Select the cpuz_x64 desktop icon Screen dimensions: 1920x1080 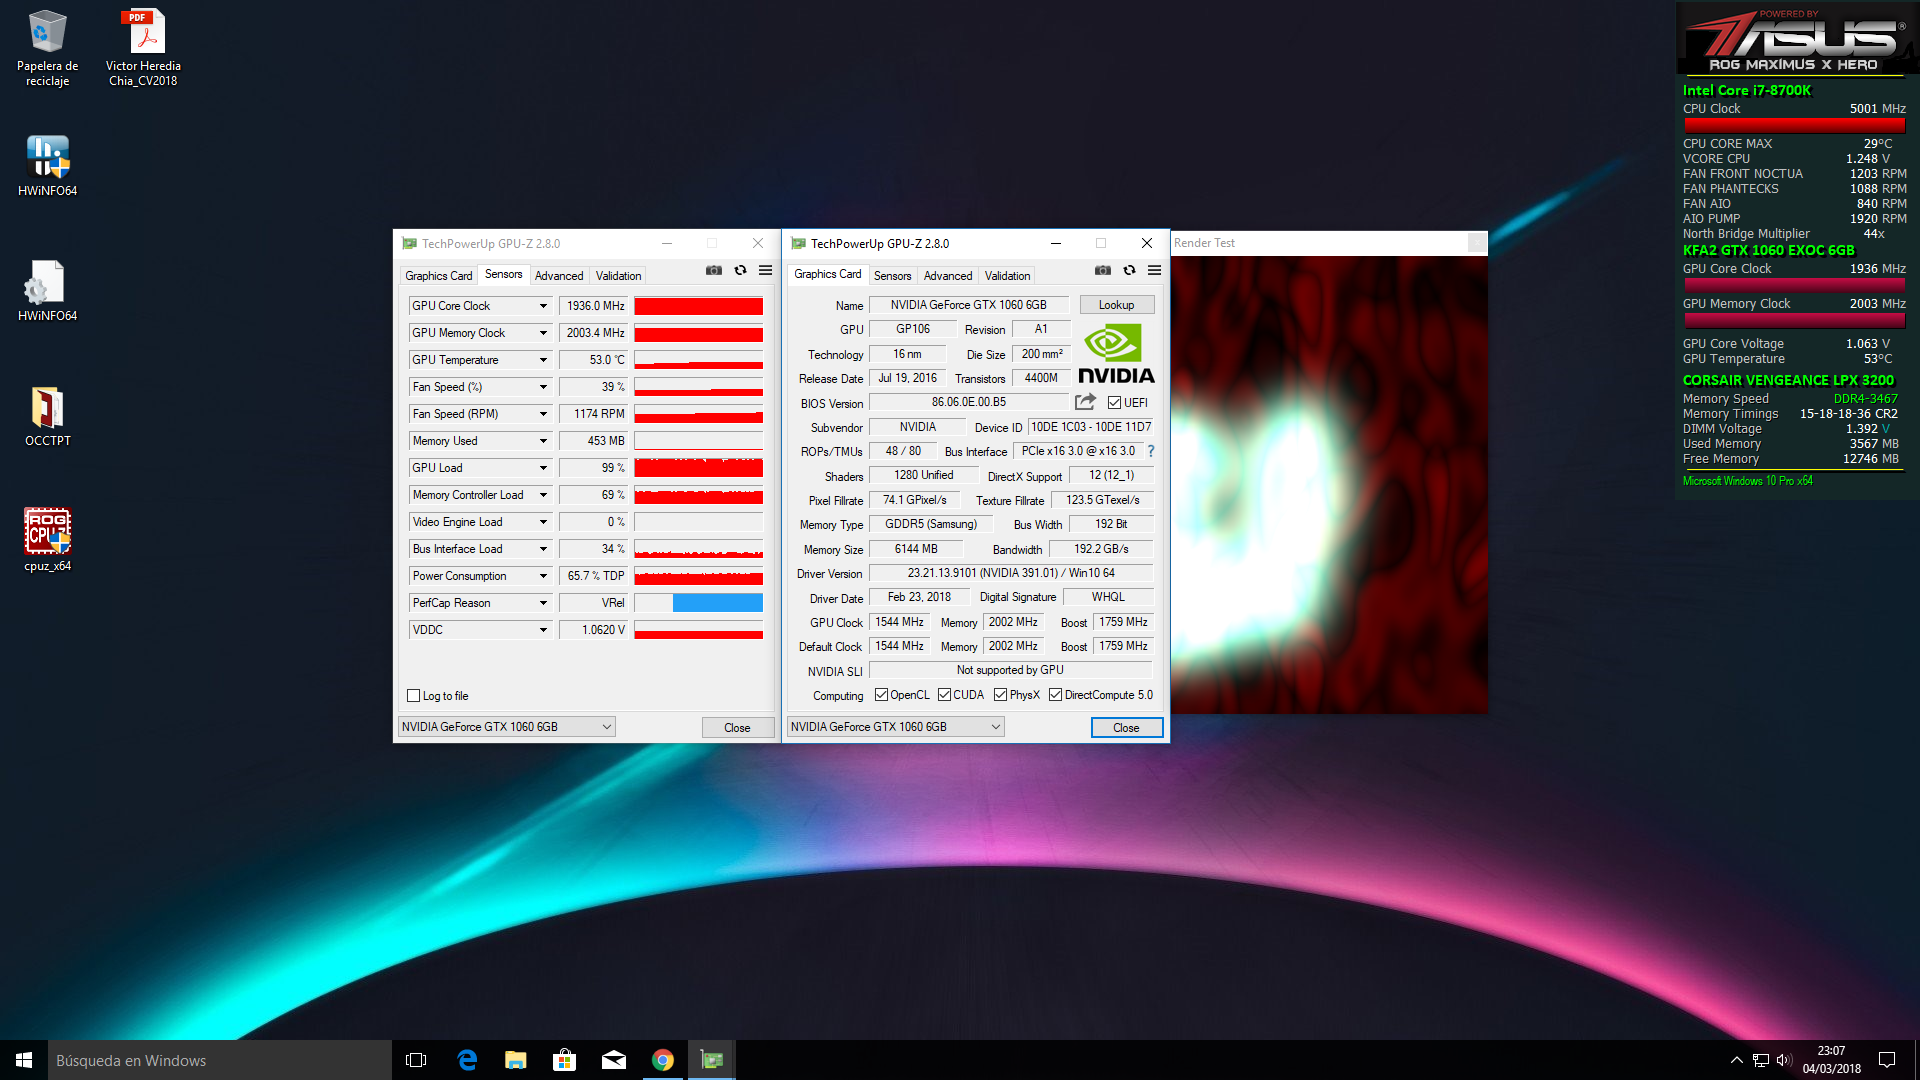[x=47, y=541]
